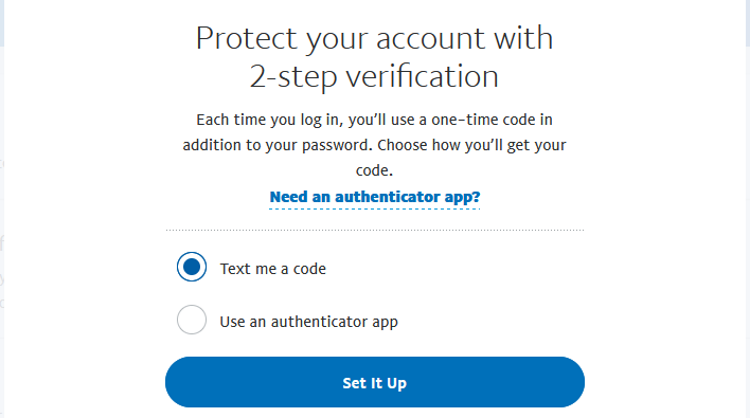Click the paragraph line starting "Each time you log in"
Image resolution: width=750 pixels, height=418 pixels.
pos(374,120)
